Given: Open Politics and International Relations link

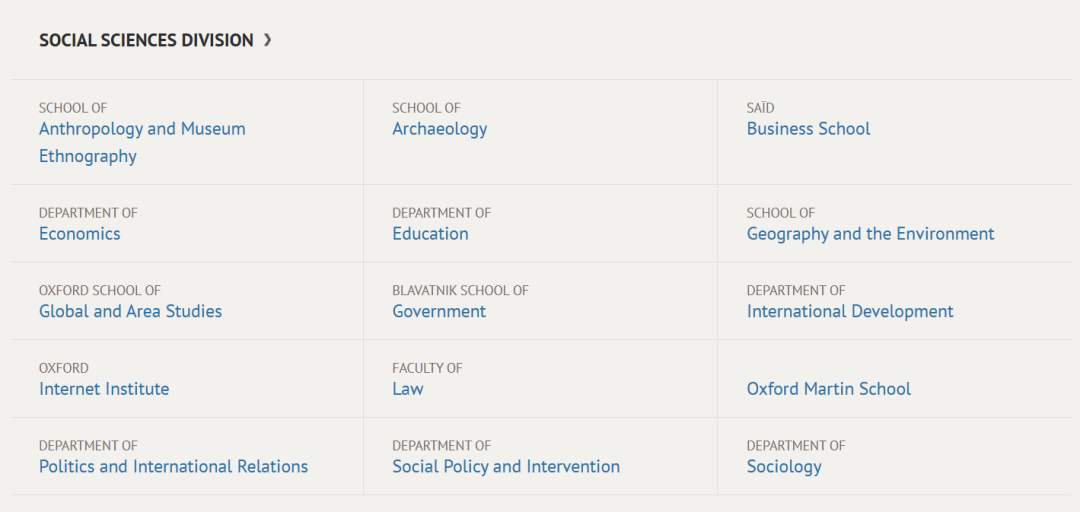Looking at the screenshot, I should pos(174,467).
